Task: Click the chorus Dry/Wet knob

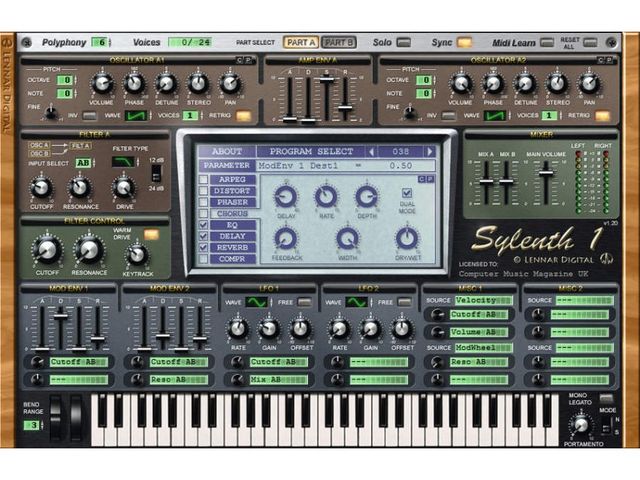Action: pyautogui.click(x=407, y=239)
